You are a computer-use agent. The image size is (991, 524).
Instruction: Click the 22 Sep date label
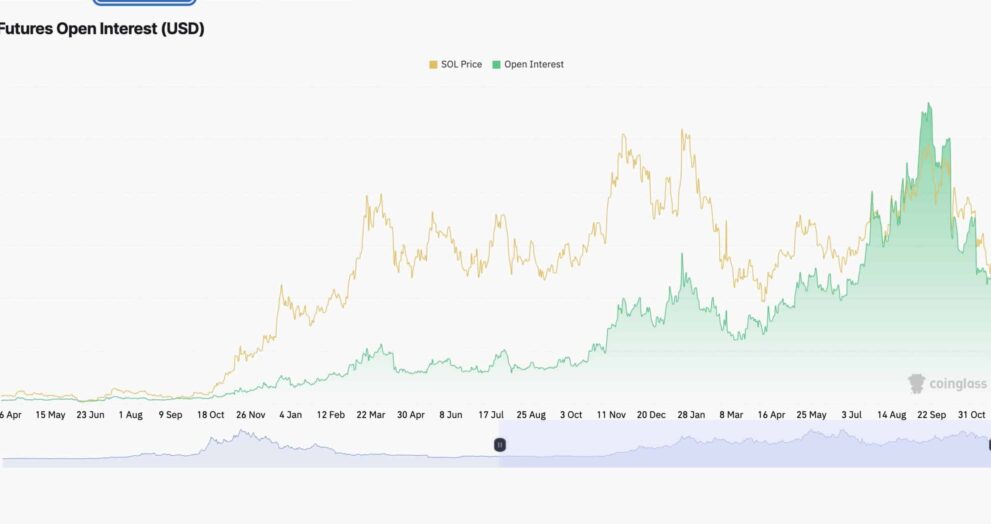click(x=932, y=414)
